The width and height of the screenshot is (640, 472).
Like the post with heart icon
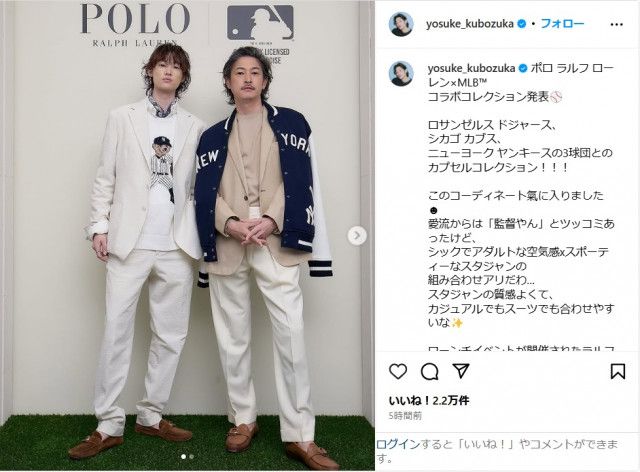pyautogui.click(x=398, y=371)
